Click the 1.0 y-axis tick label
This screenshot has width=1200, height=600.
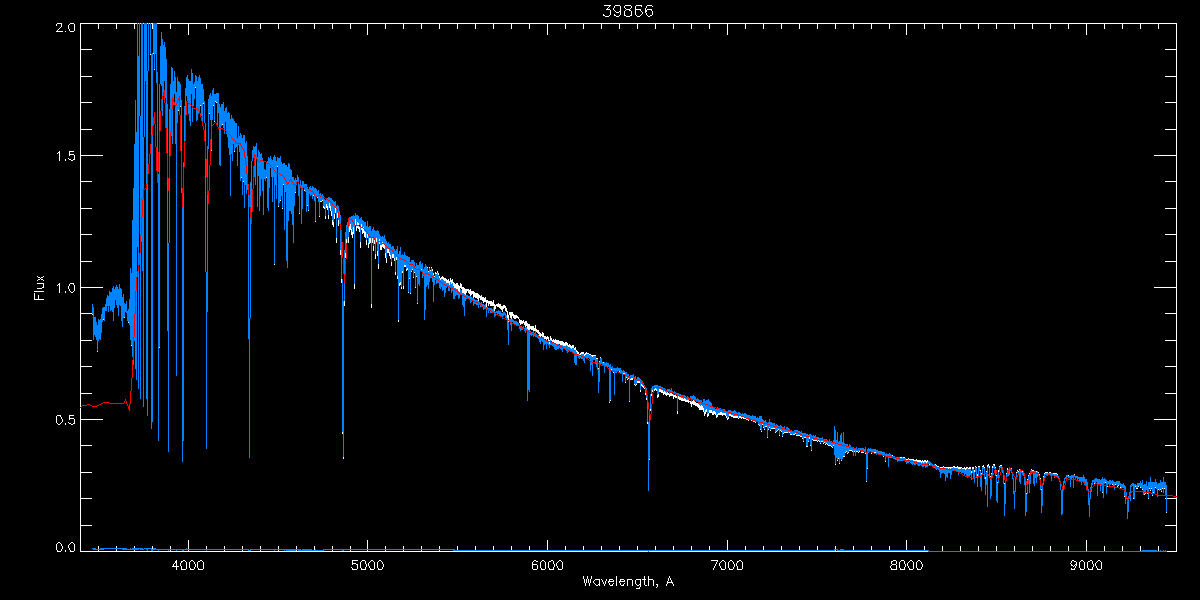pos(64,288)
